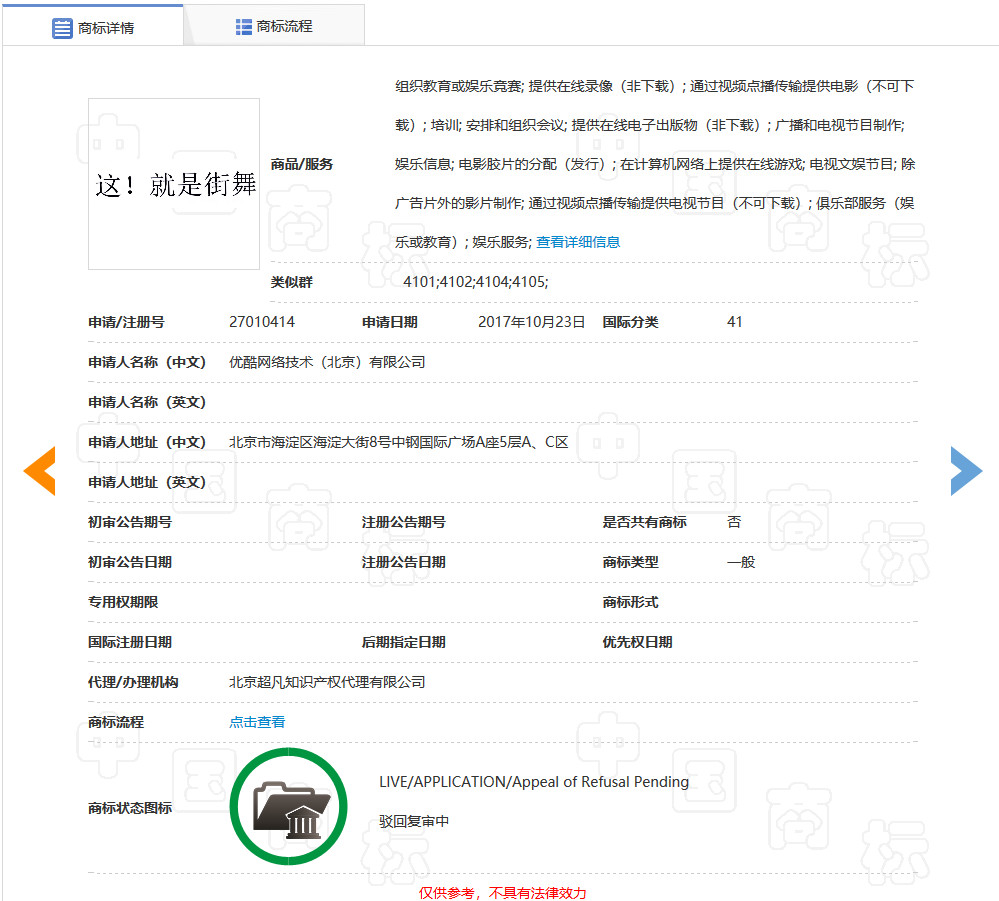Go to next trademark with blue arrow

(x=966, y=471)
